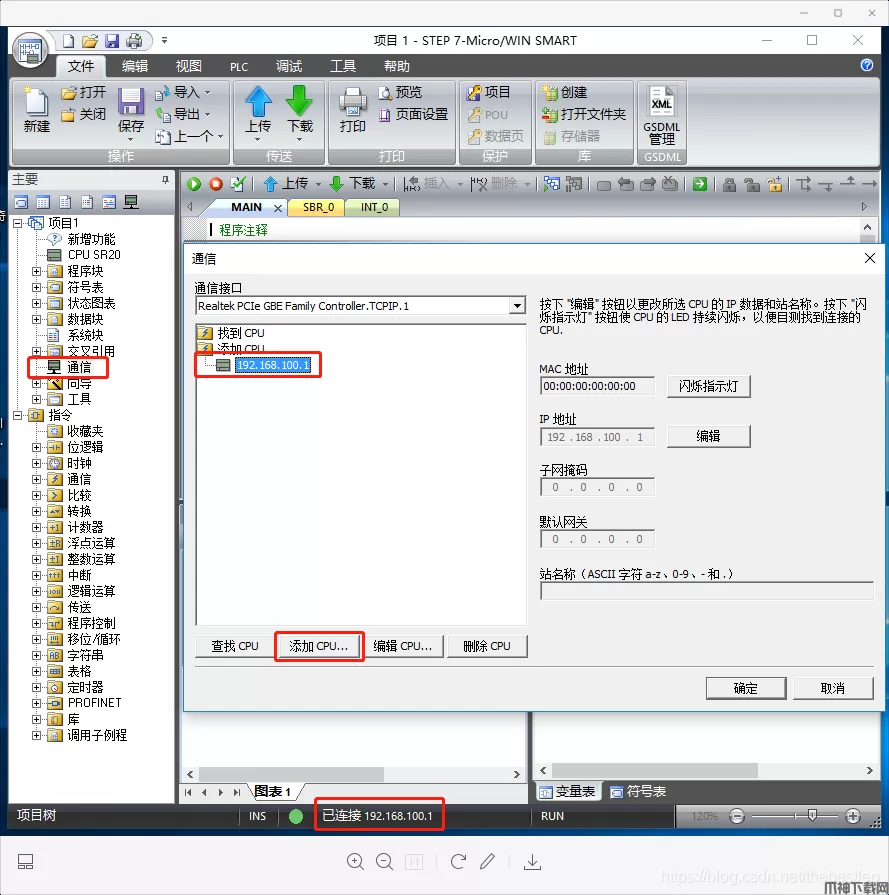Expand the PROFINET instruction folder
Image resolution: width=889 pixels, height=895 pixels.
(37, 703)
